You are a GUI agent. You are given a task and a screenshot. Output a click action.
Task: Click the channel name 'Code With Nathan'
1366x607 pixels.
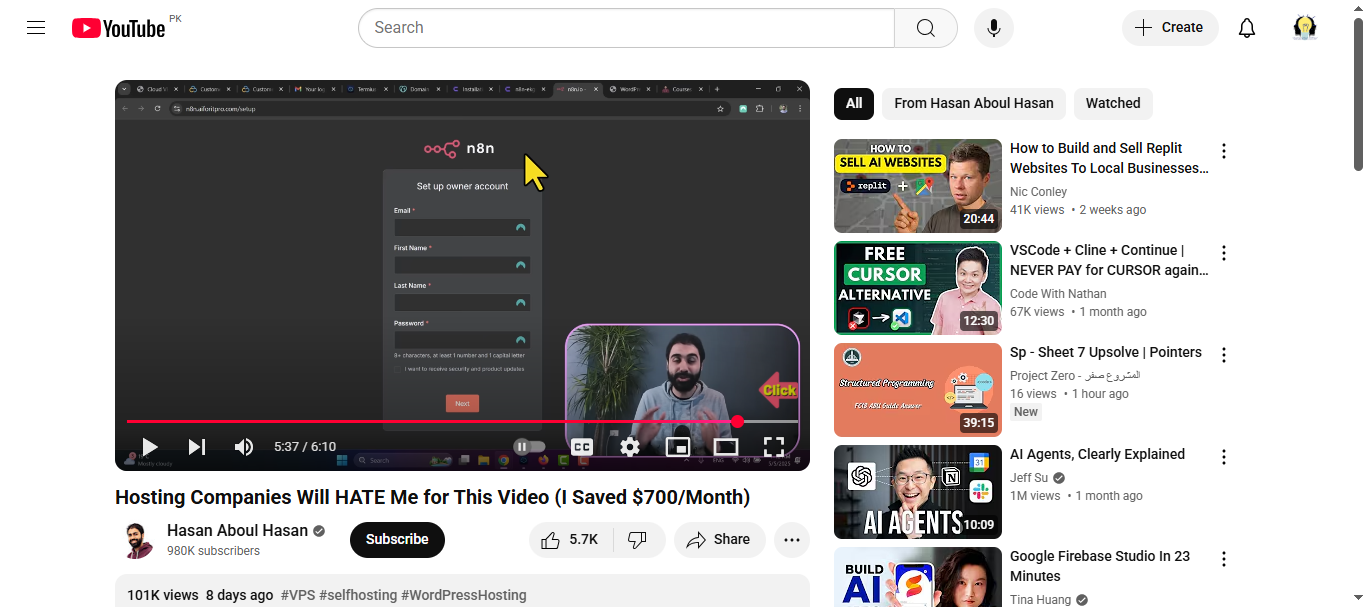[x=1058, y=294]
